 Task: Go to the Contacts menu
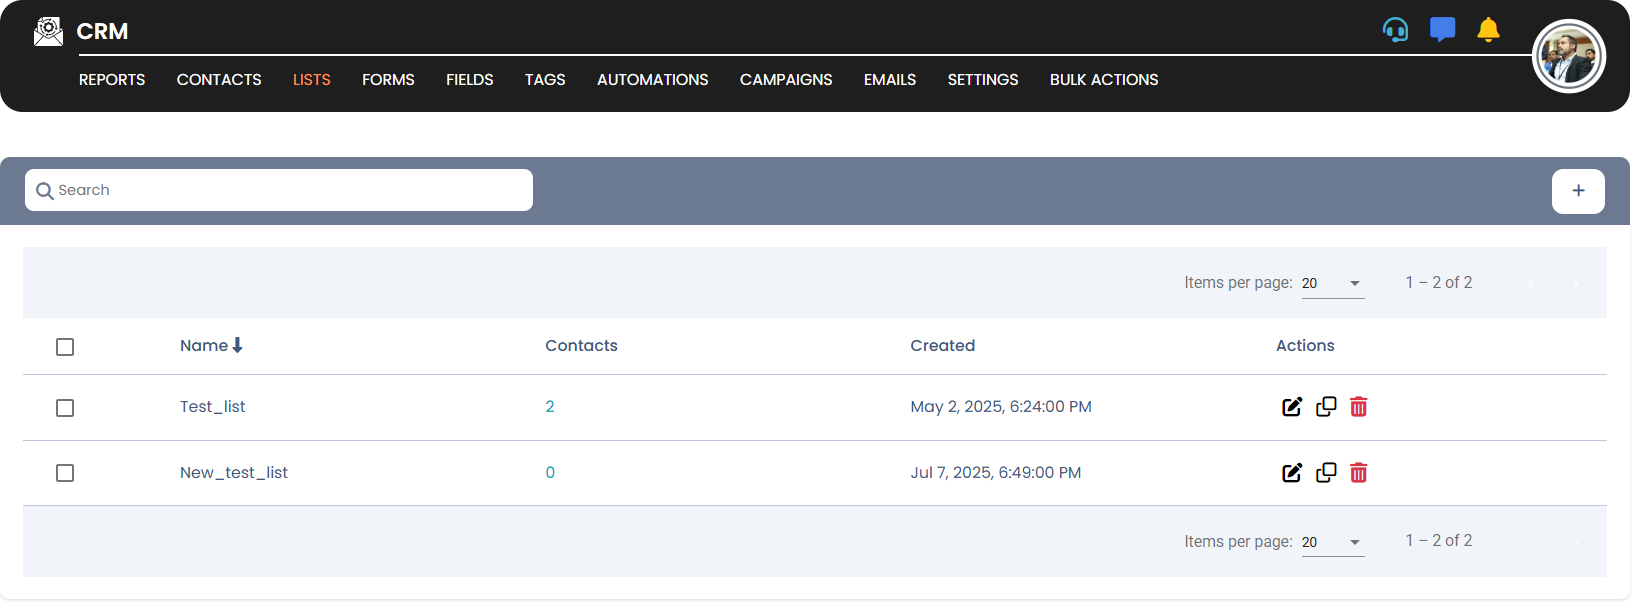[219, 80]
